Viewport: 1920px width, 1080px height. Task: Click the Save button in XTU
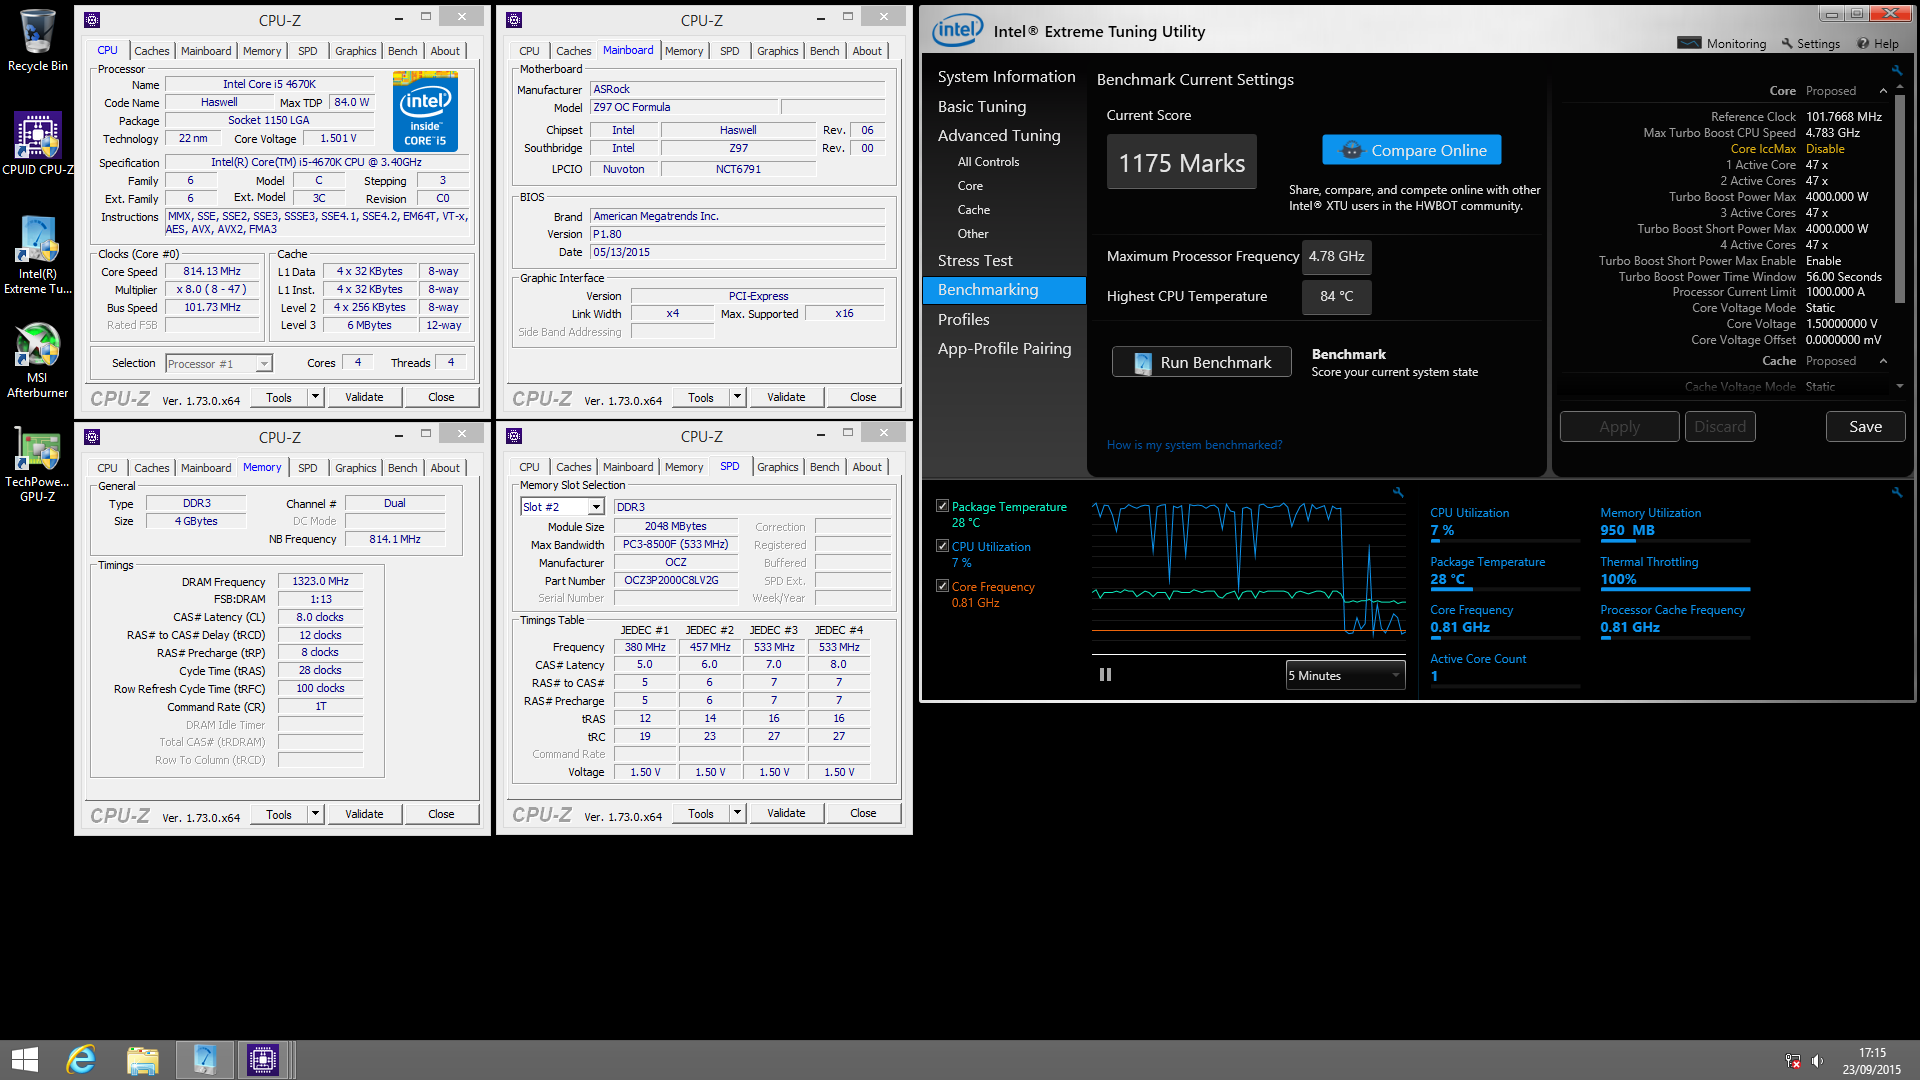(1865, 427)
